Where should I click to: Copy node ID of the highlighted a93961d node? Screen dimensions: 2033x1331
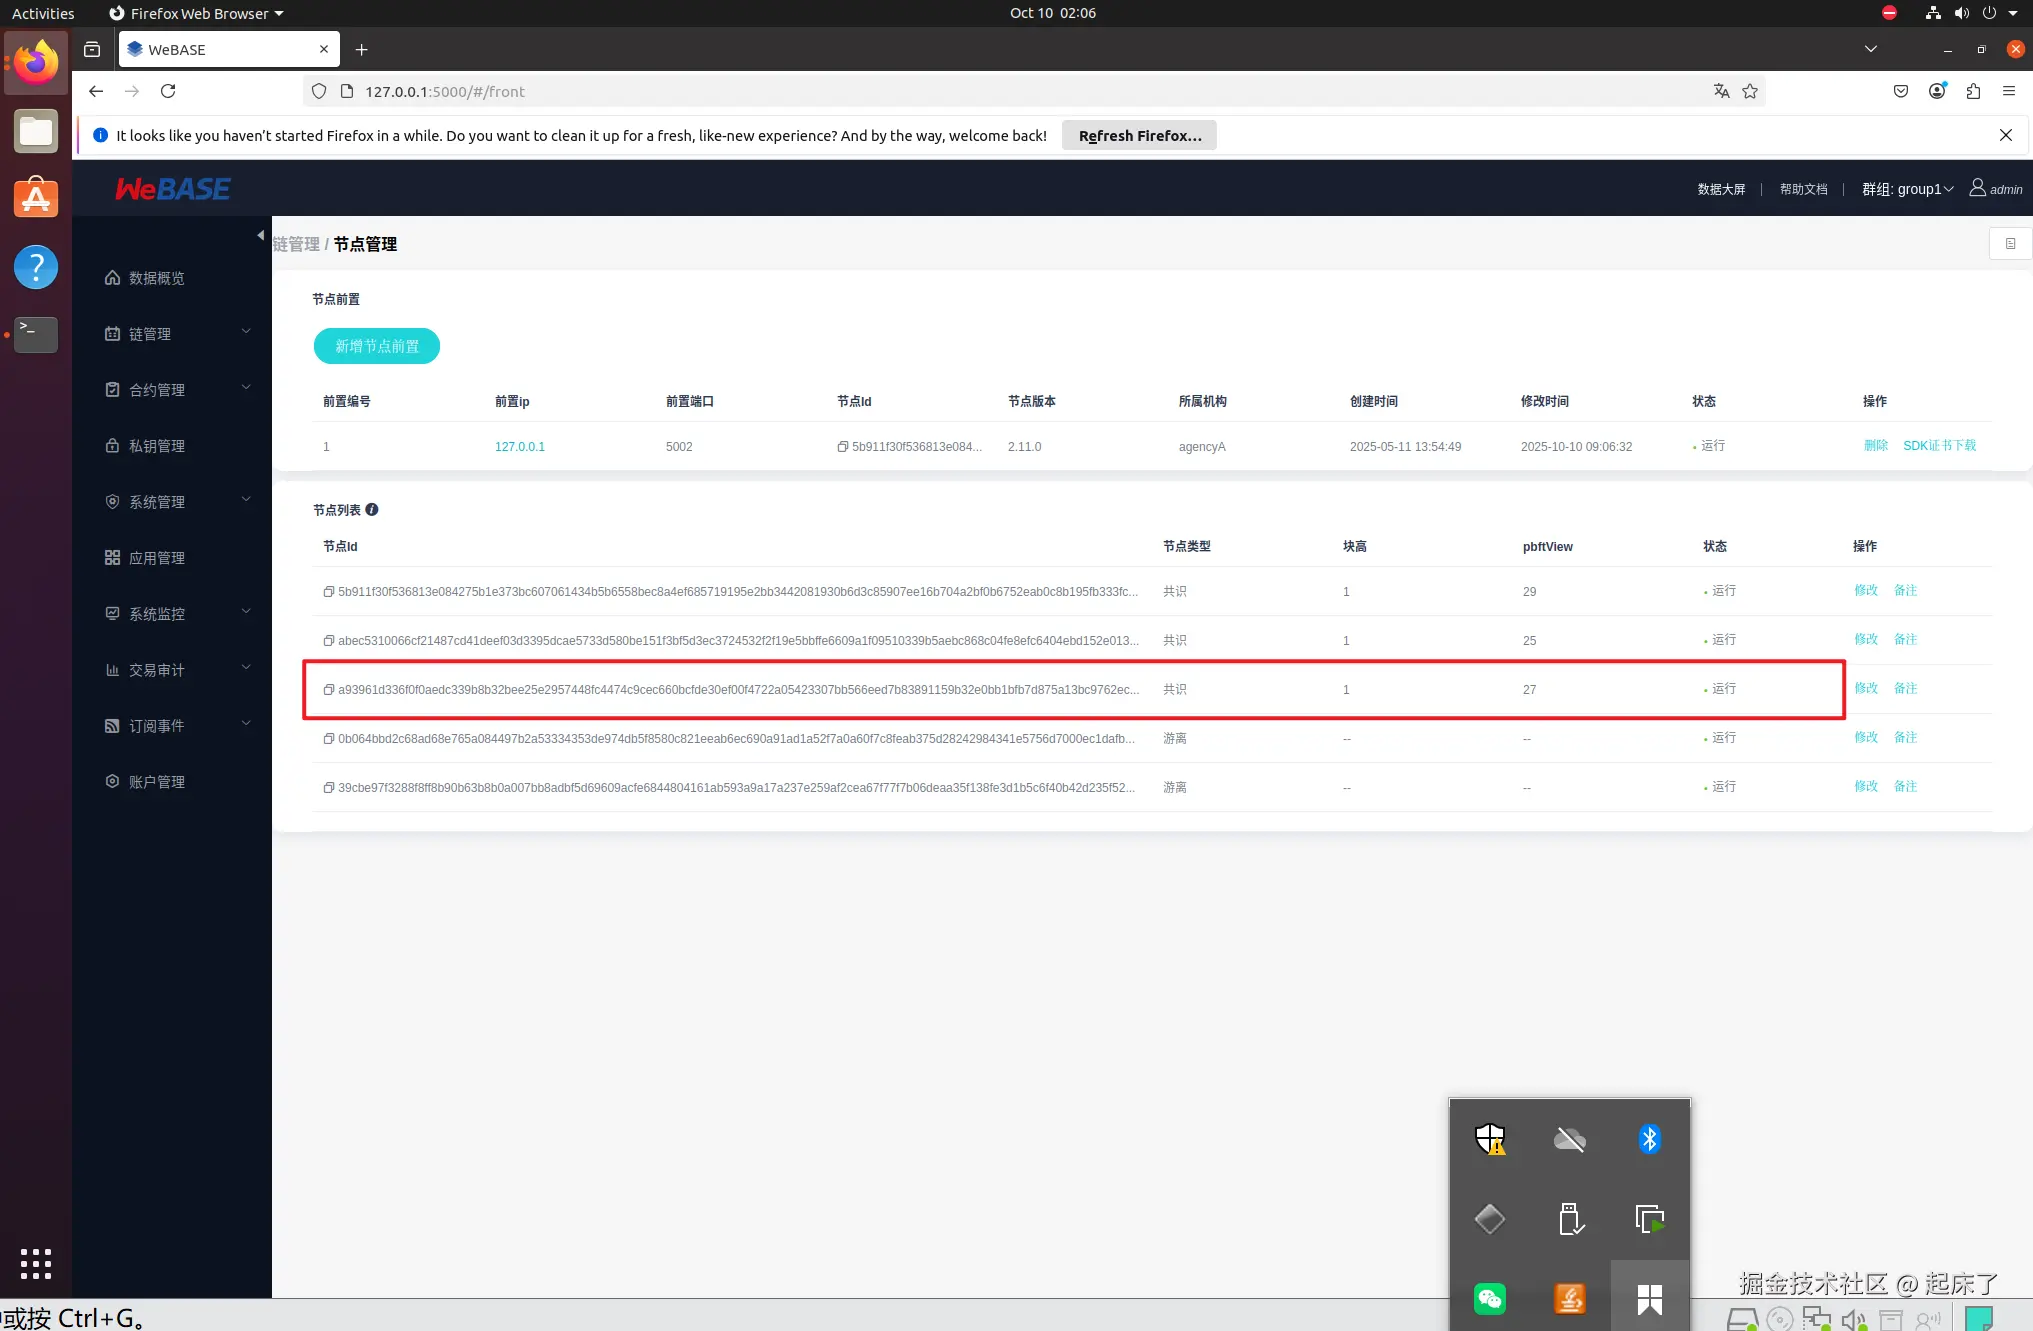coord(328,689)
